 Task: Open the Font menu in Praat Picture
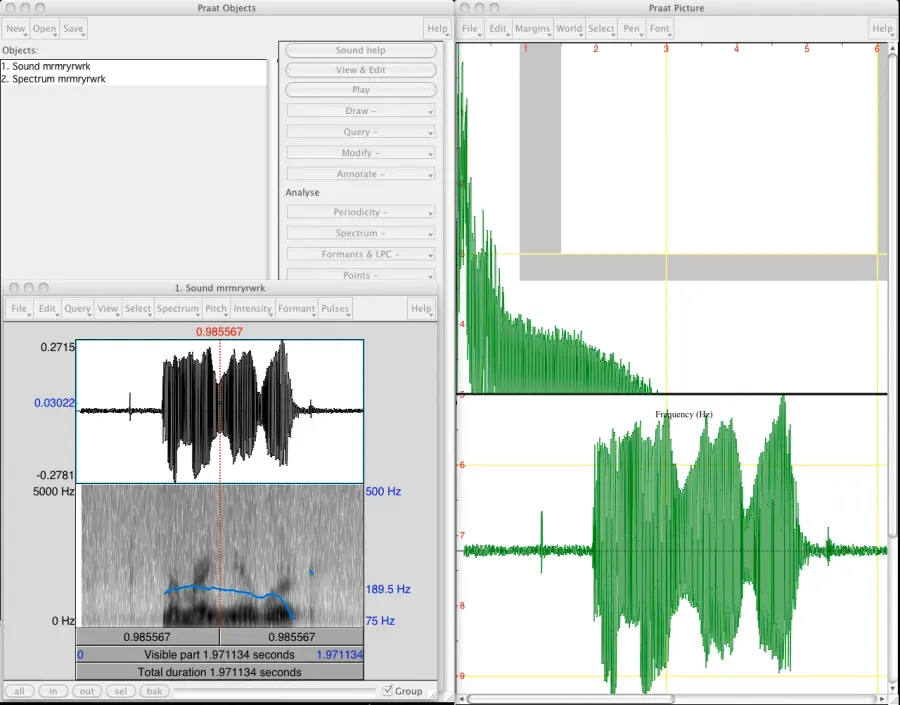coord(660,29)
